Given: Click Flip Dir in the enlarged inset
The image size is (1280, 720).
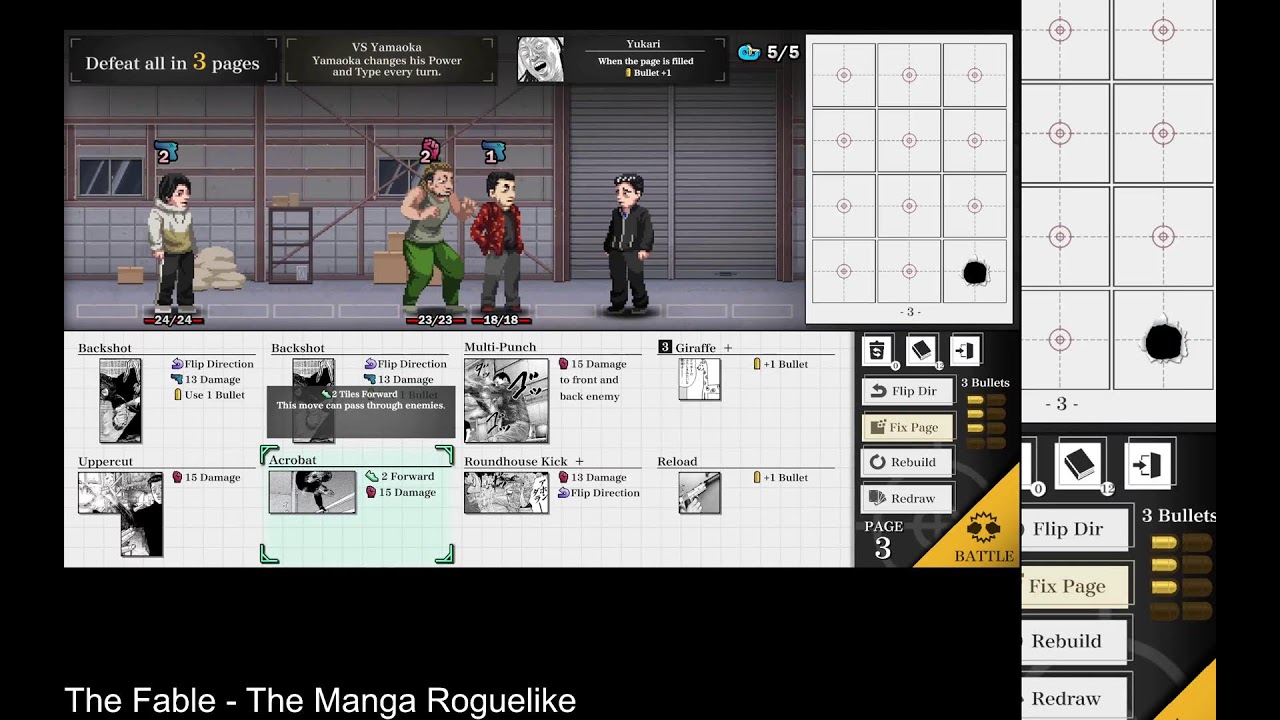Looking at the screenshot, I should click(1076, 529).
